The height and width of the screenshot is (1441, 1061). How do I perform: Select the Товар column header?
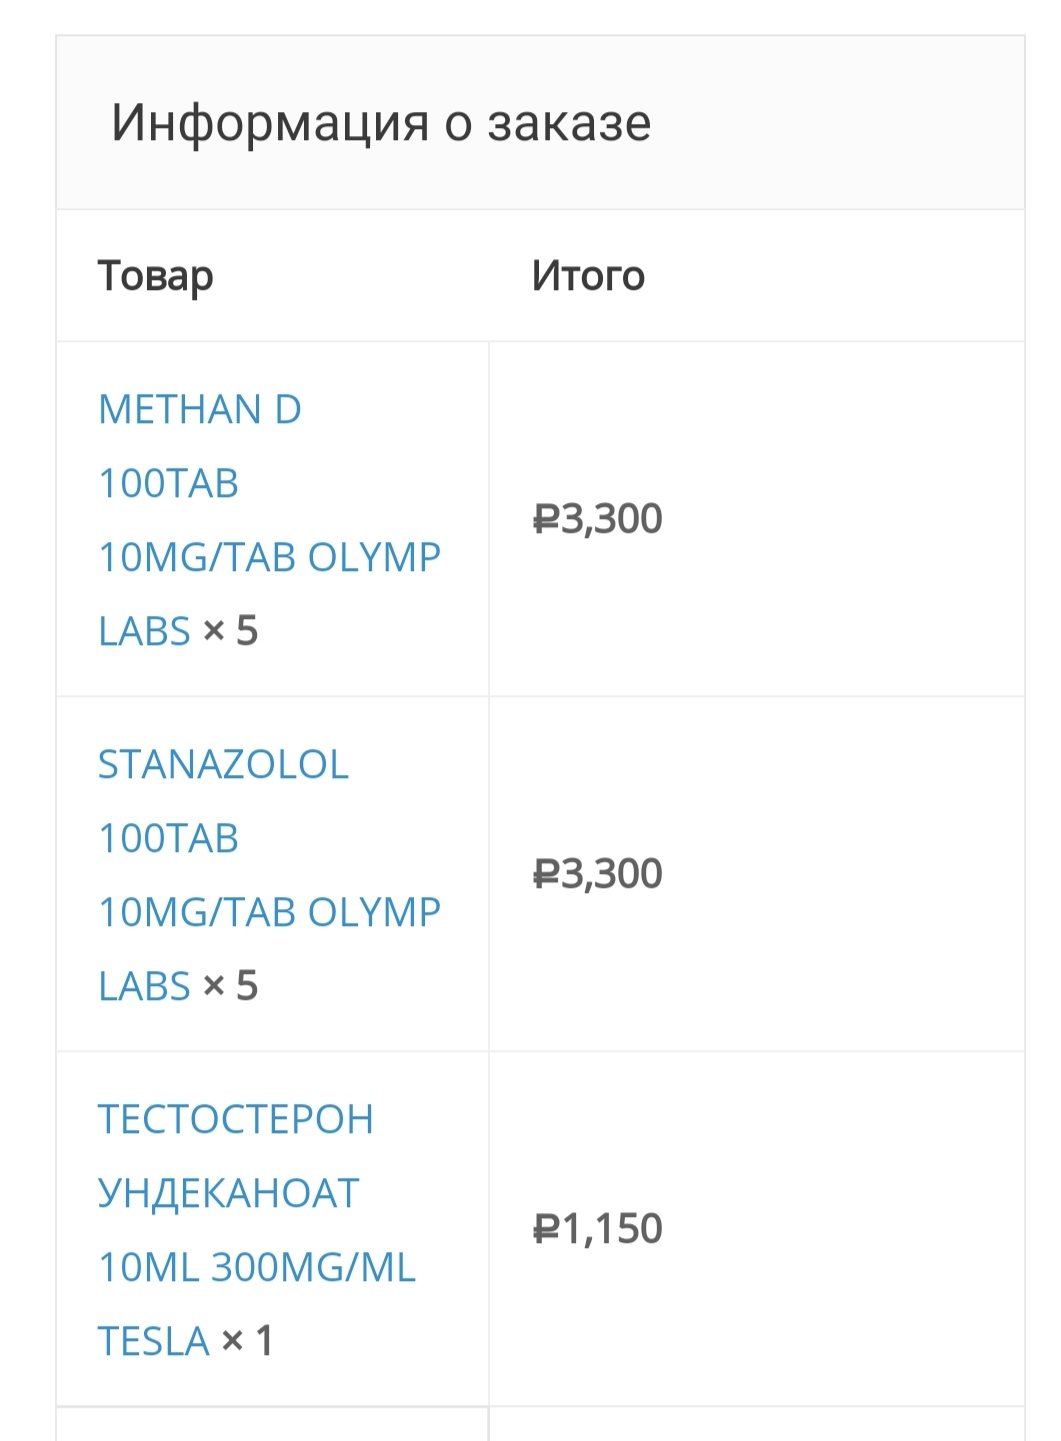coord(155,276)
